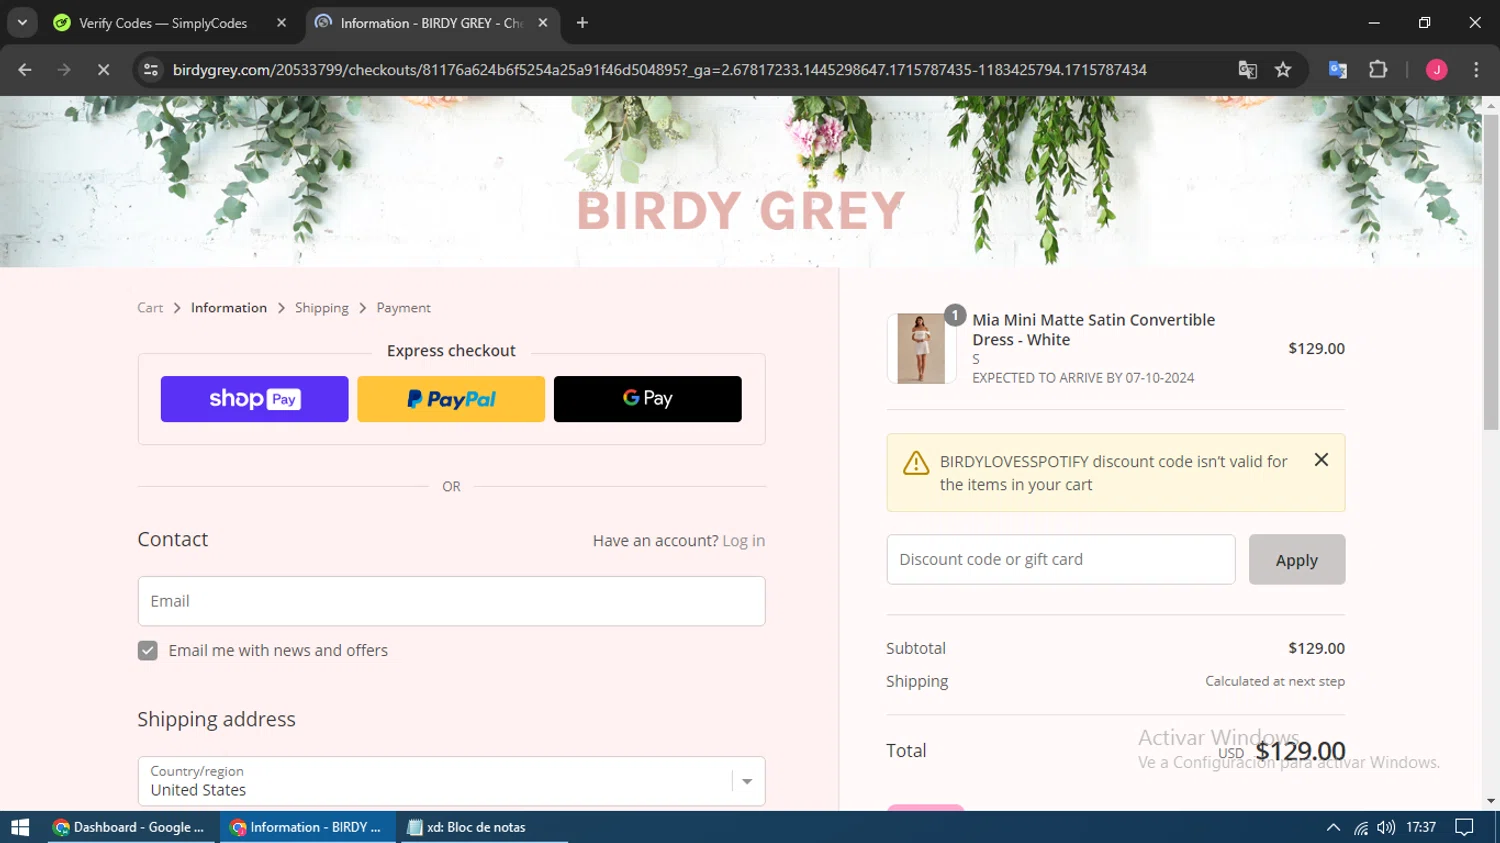Select the Information breadcrumb
Image resolution: width=1500 pixels, height=843 pixels.
pyautogui.click(x=229, y=308)
